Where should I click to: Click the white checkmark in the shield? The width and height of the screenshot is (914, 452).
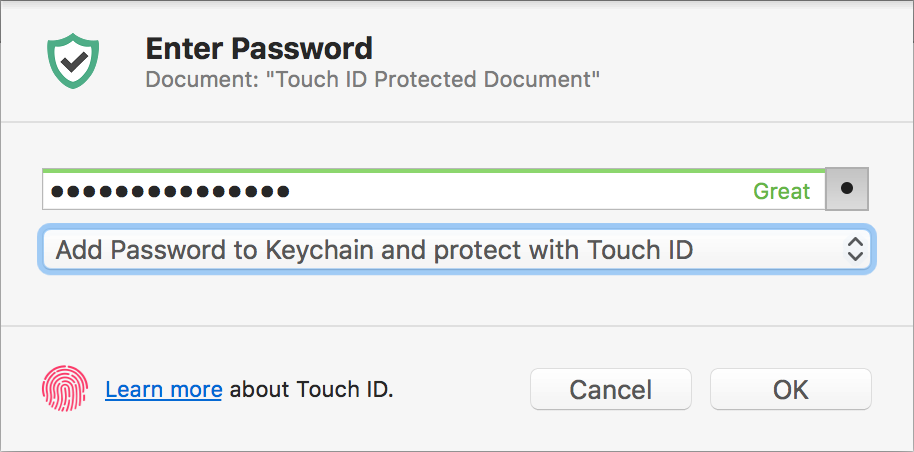(73, 60)
